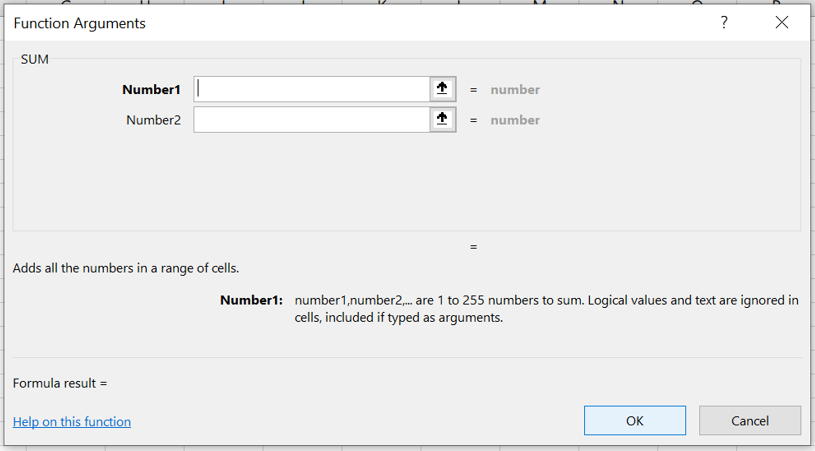Select the Number2 field label
Screen dimensions: 815x451
click(x=153, y=120)
